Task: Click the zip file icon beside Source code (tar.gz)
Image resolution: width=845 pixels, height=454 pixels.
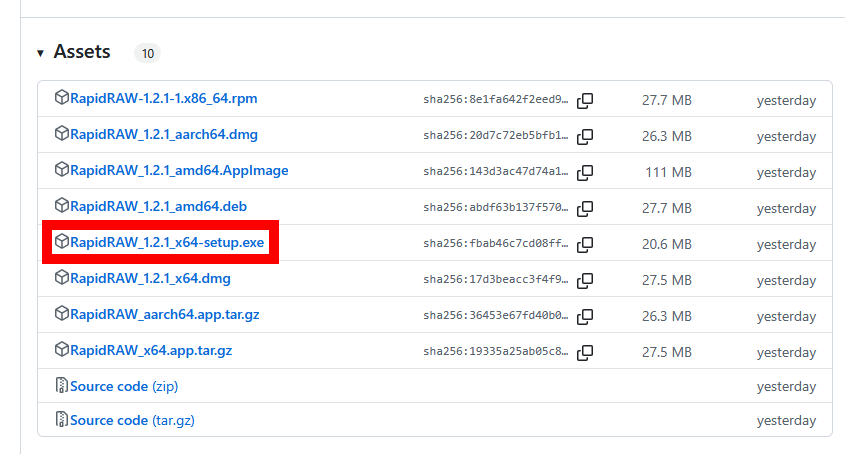Action: (61, 419)
